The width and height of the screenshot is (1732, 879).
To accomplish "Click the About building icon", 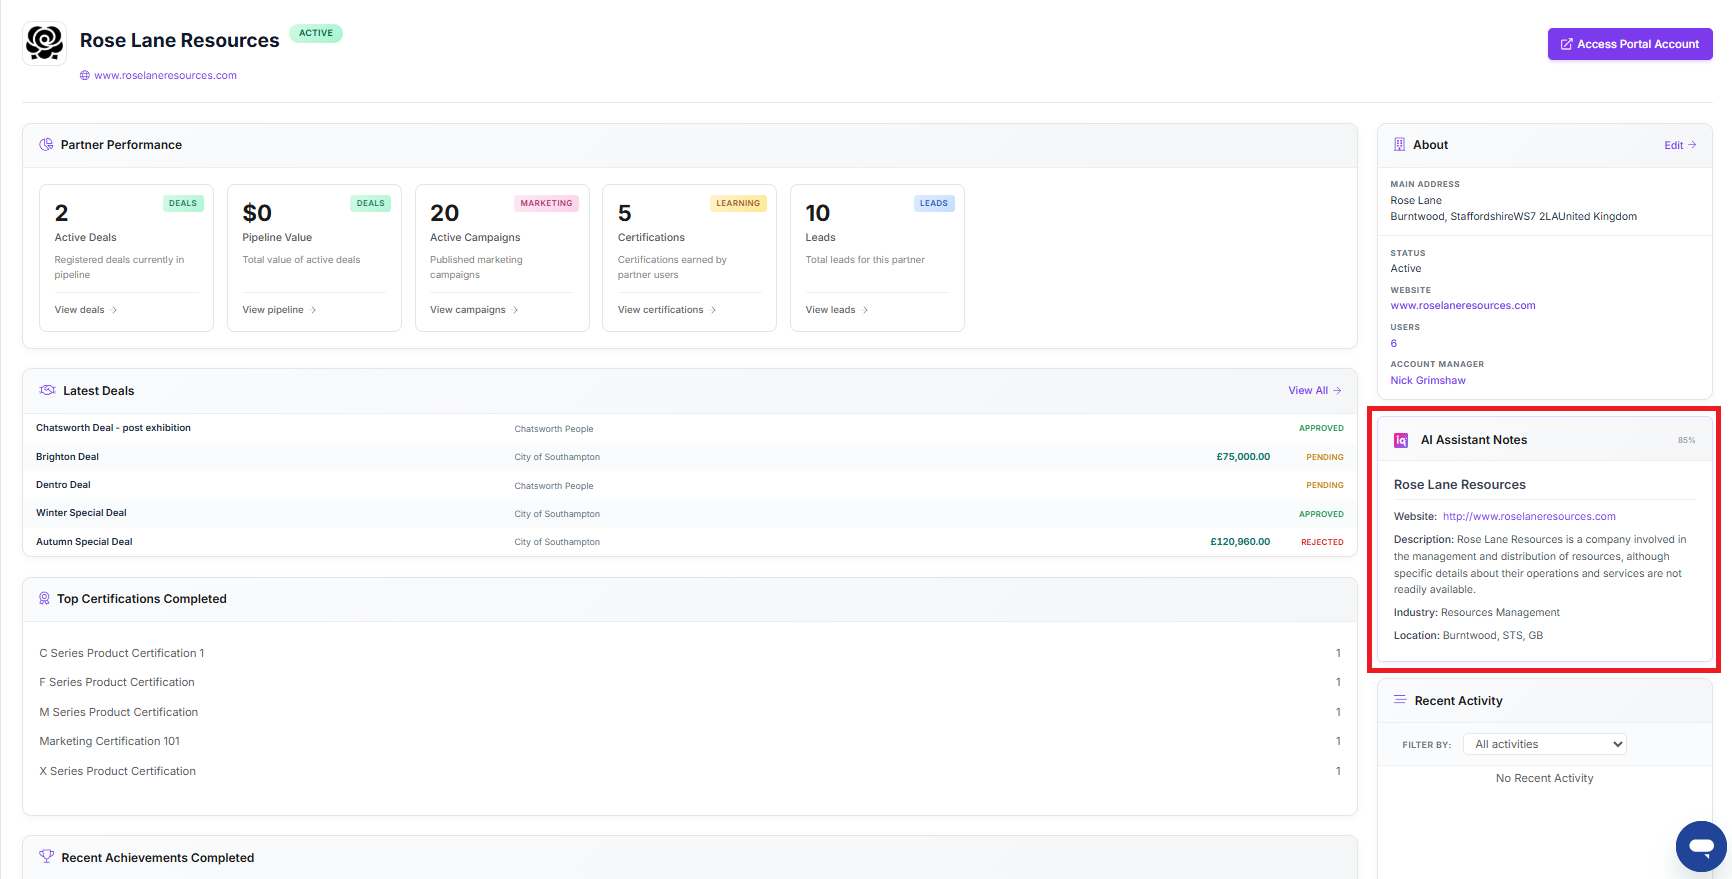I will coord(1399,145).
